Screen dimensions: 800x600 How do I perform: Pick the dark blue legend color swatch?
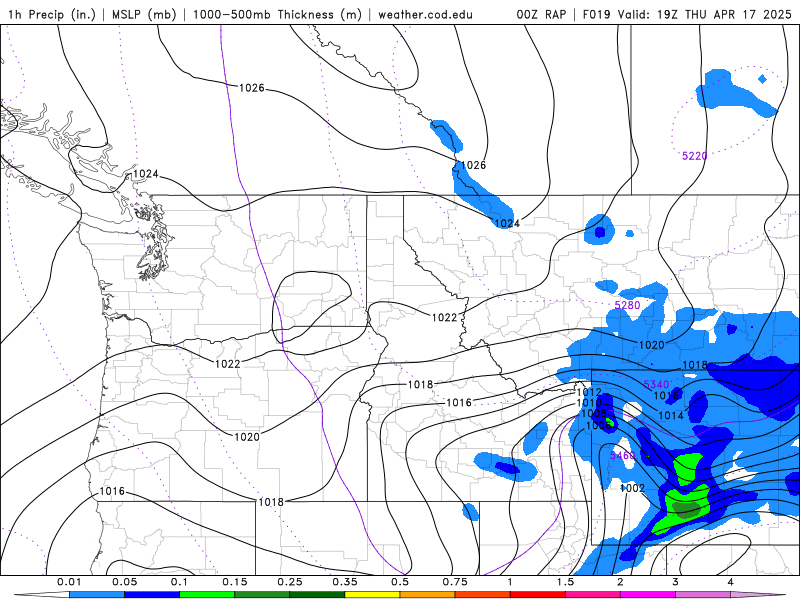(152, 595)
